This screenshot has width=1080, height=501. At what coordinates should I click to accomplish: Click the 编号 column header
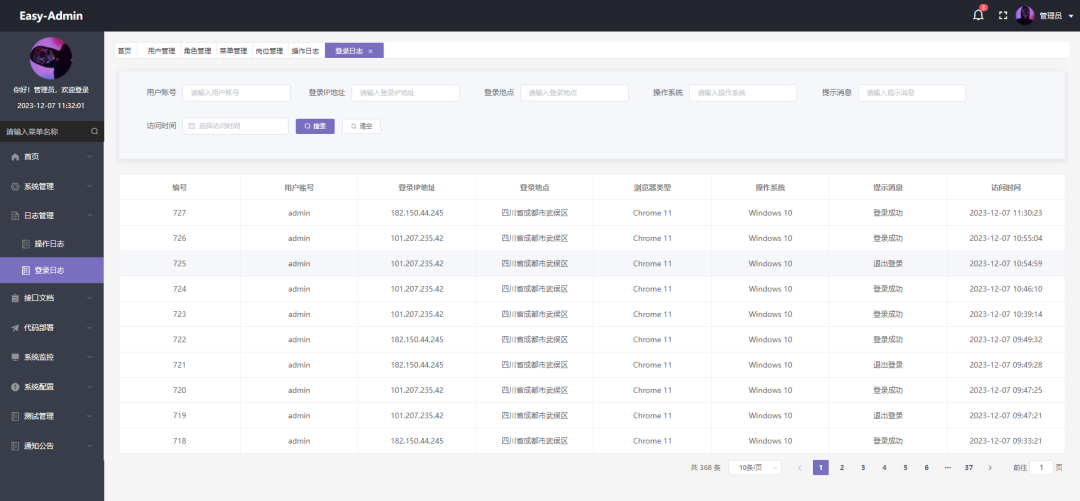point(180,187)
